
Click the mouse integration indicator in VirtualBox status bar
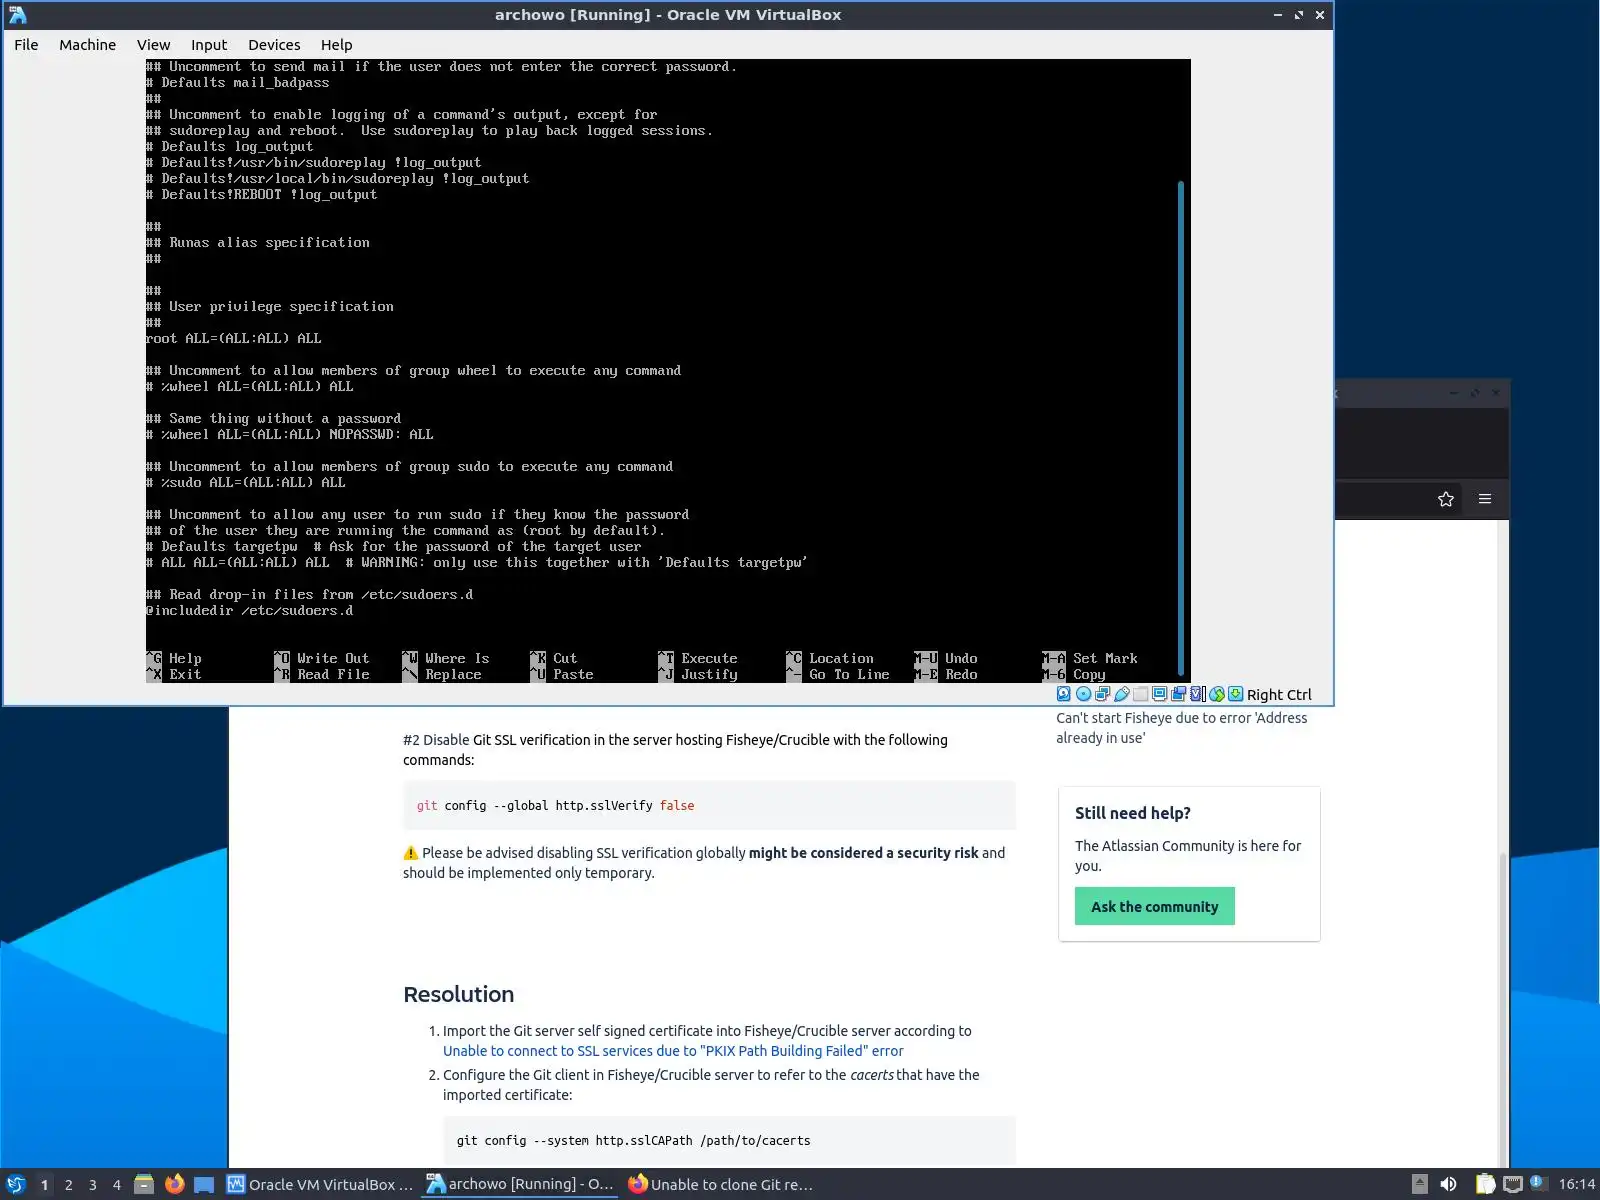(1217, 694)
